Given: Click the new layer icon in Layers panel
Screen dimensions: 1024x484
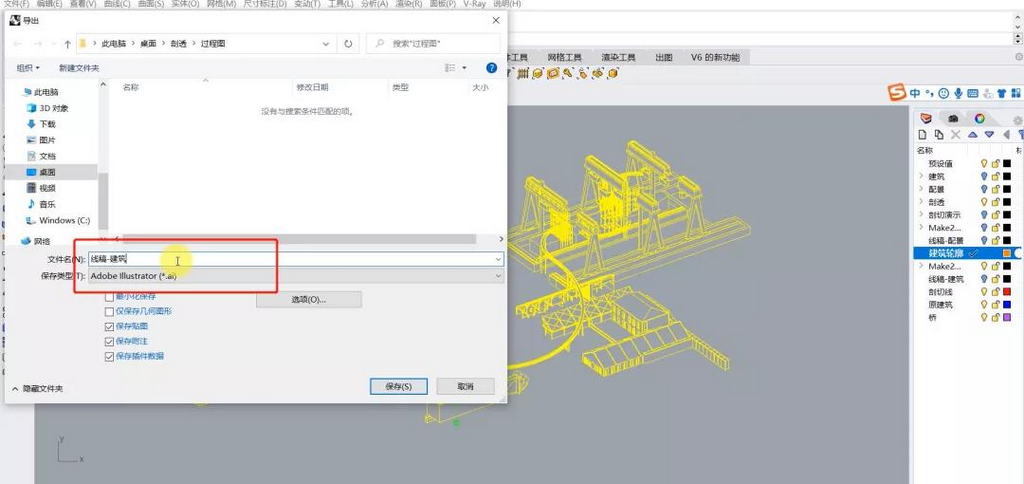Looking at the screenshot, I should 925,134.
